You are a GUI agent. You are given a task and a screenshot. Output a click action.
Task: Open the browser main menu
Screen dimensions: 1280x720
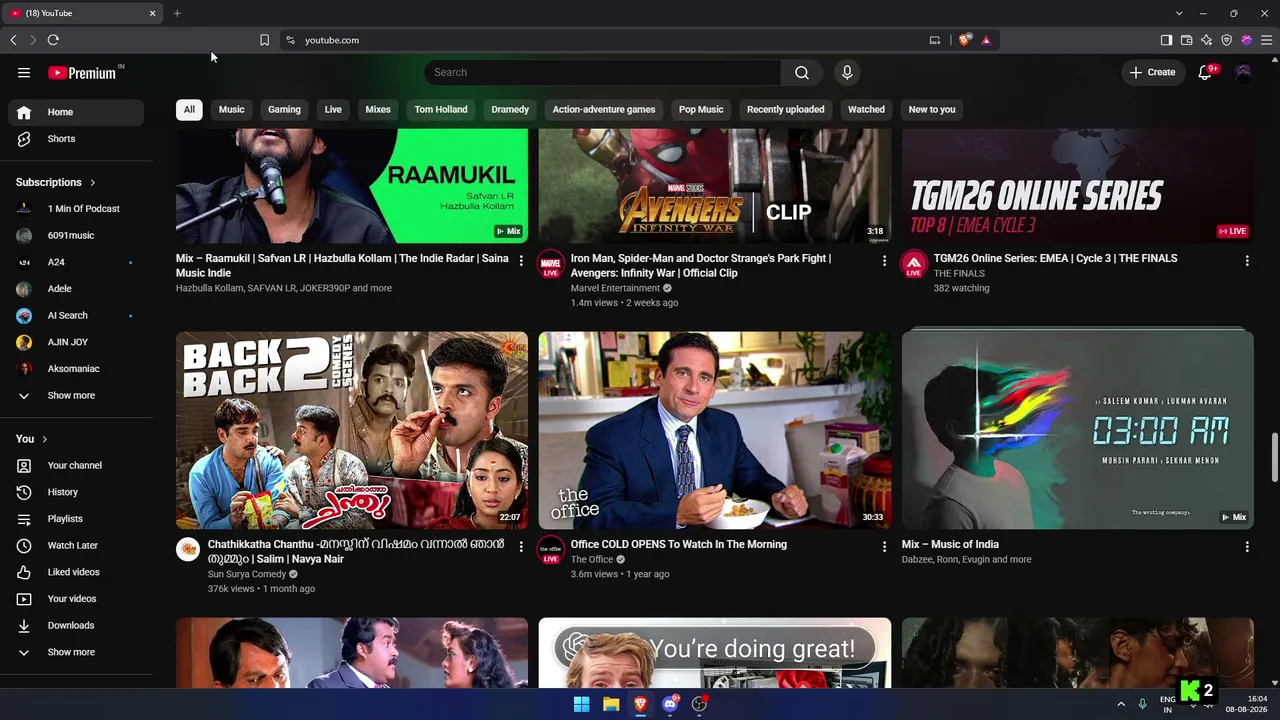pyautogui.click(x=1266, y=40)
